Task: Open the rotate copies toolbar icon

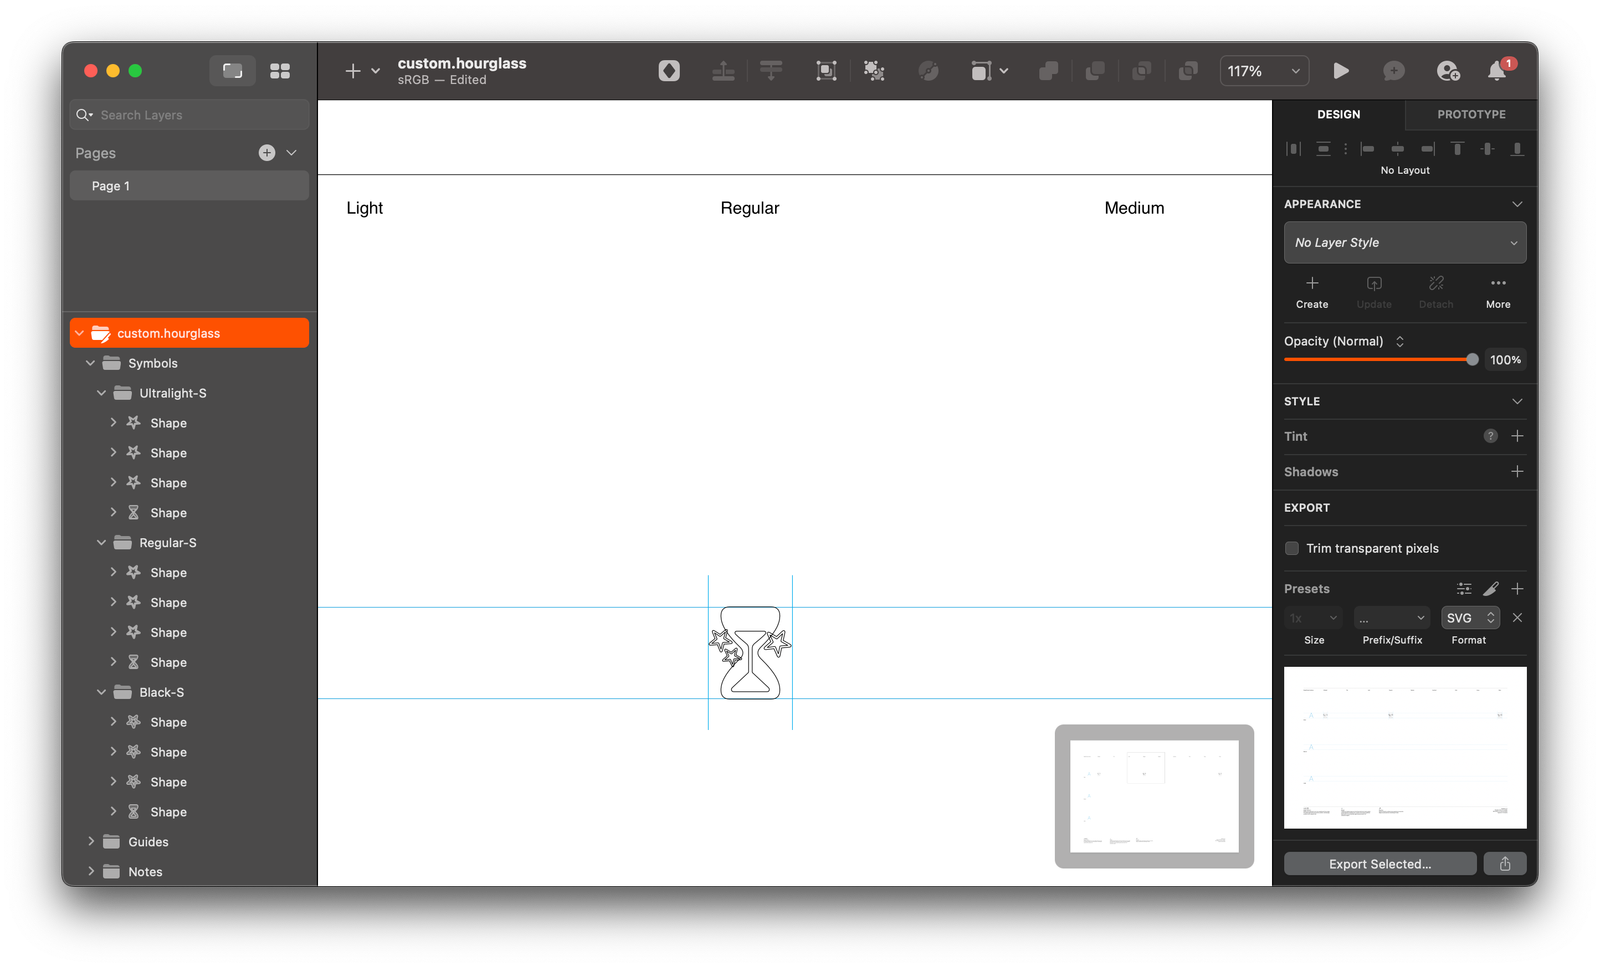Action: point(929,71)
